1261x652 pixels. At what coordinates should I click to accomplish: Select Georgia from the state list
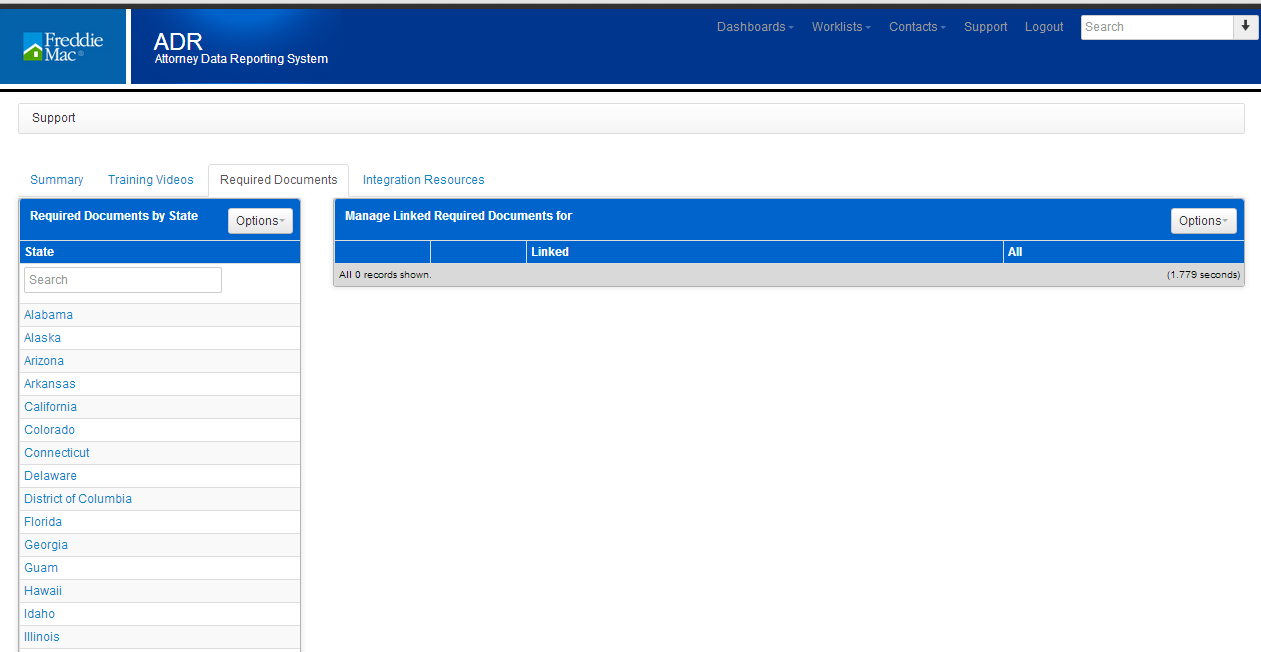46,545
